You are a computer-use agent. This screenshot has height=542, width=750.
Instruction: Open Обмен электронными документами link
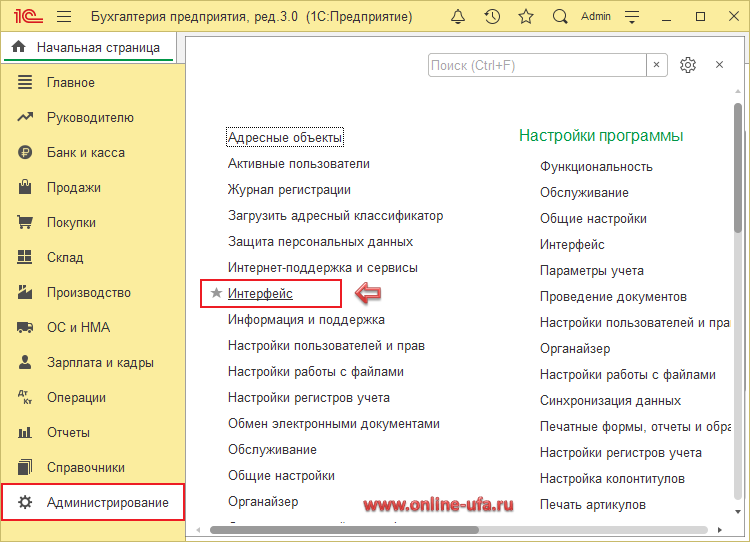click(334, 424)
